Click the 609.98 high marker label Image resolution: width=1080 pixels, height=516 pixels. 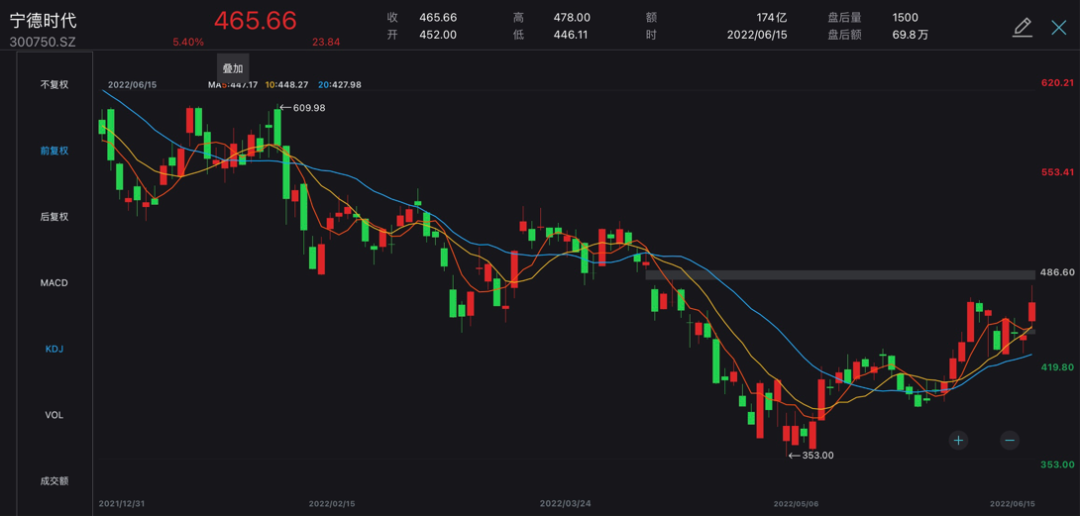tap(309, 107)
